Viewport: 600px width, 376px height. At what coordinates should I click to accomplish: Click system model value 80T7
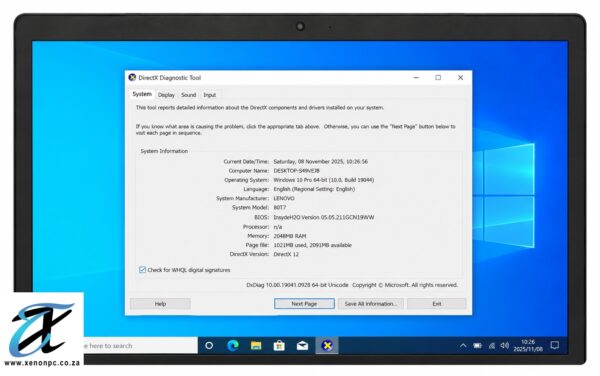(280, 207)
